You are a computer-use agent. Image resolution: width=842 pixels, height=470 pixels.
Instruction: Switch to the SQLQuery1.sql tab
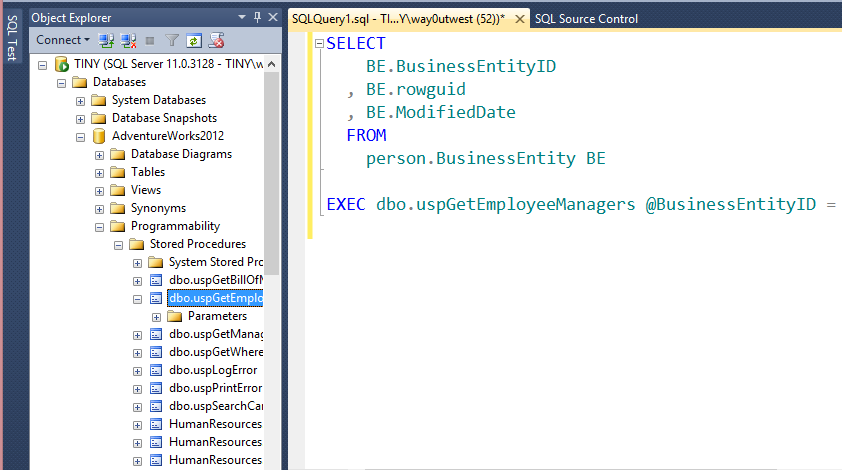coord(398,19)
